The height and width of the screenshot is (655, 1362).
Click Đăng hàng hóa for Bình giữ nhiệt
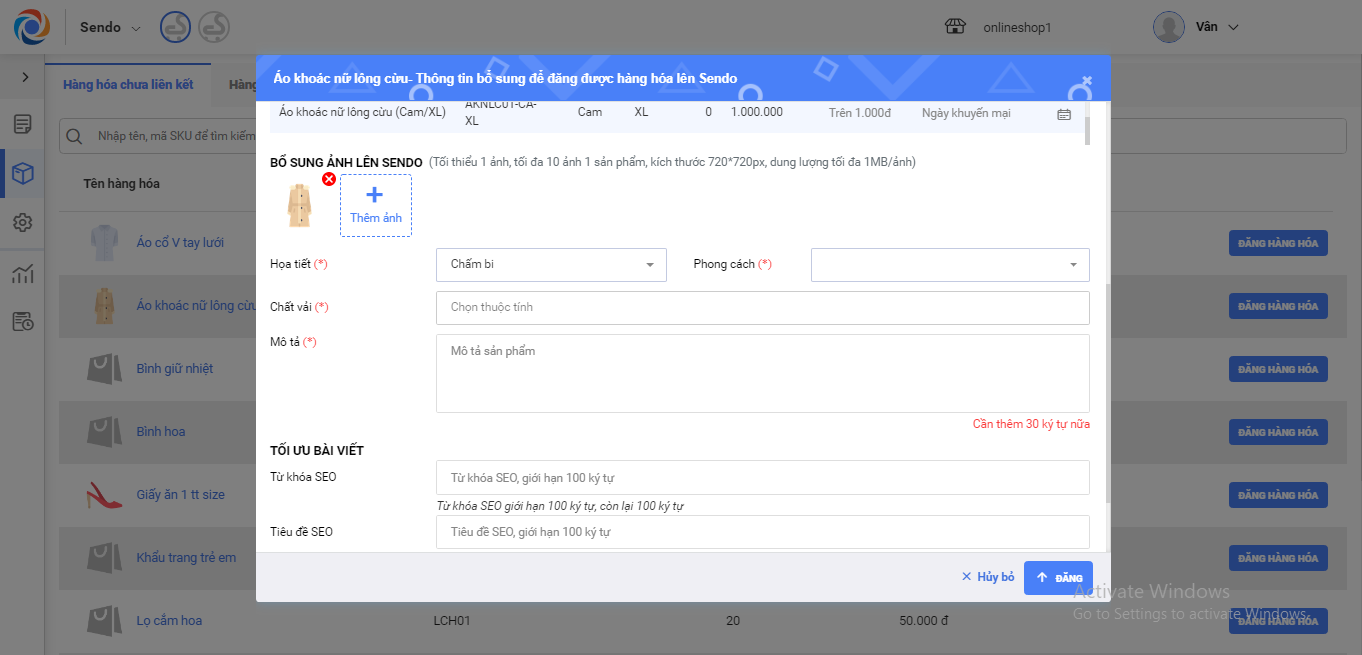coord(1278,369)
